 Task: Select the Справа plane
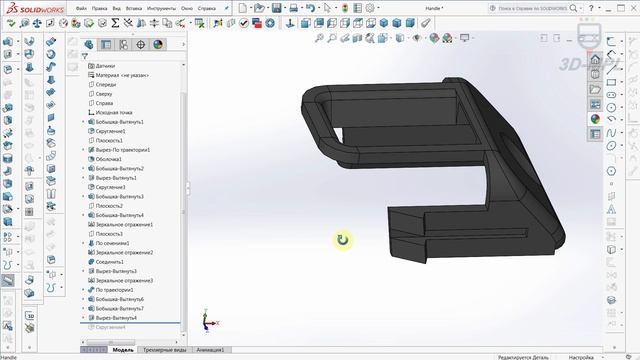point(104,103)
